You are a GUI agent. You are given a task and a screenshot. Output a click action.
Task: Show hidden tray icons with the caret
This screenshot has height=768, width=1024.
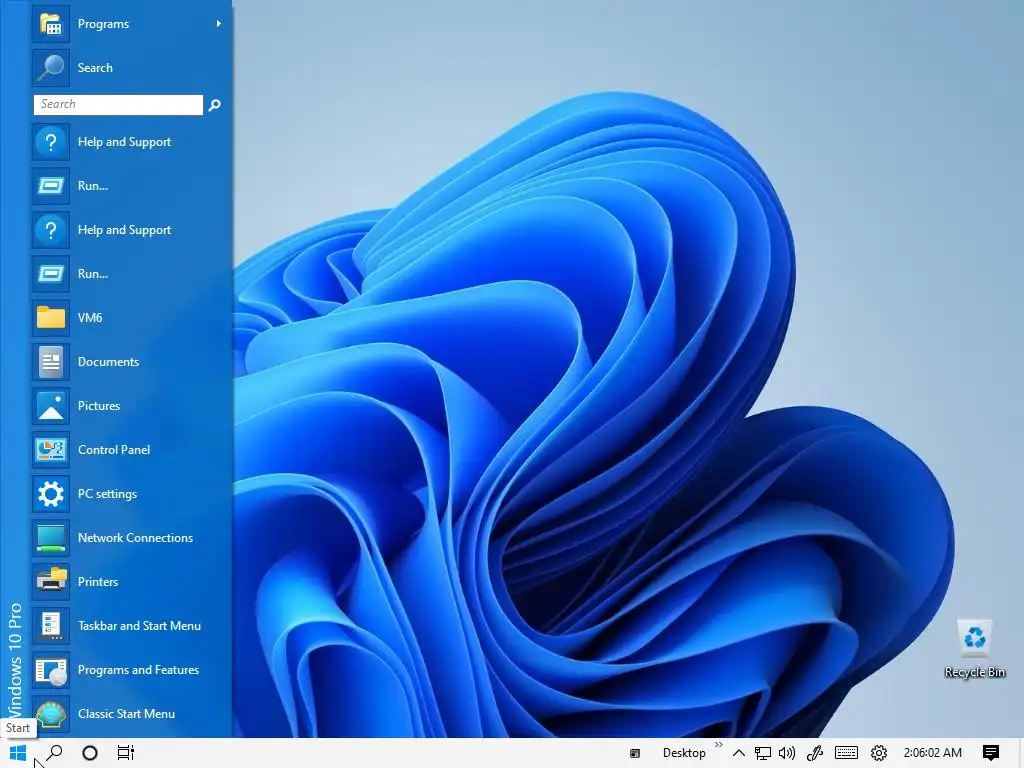click(x=739, y=753)
